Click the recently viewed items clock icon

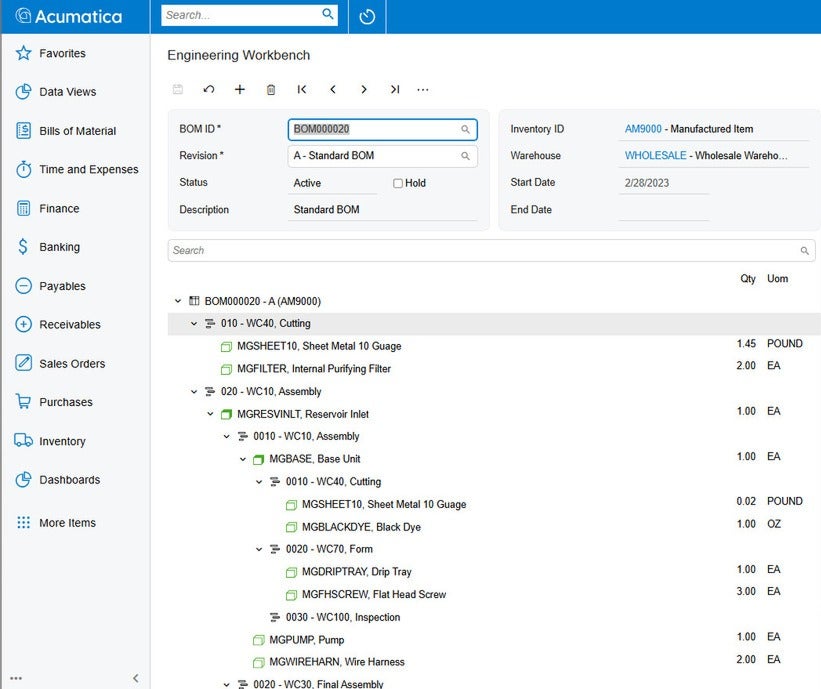click(x=366, y=16)
